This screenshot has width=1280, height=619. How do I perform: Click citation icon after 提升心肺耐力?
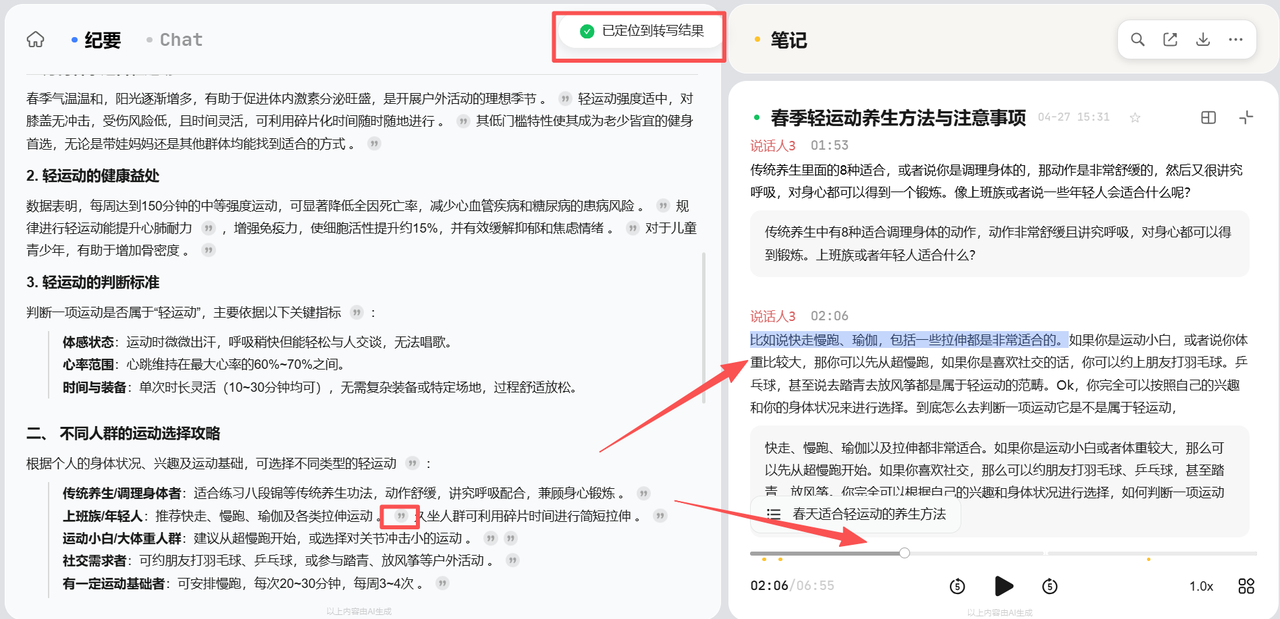coord(209,228)
